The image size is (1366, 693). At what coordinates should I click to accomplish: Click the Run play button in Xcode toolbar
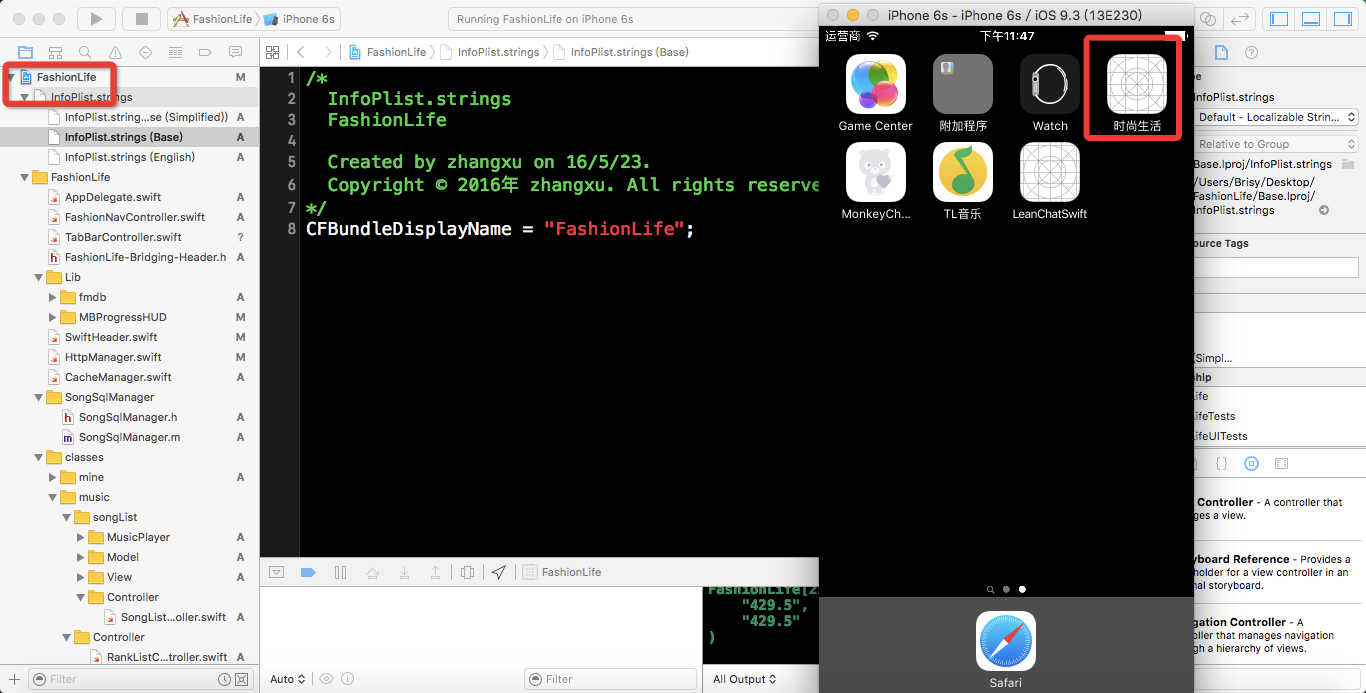click(96, 18)
